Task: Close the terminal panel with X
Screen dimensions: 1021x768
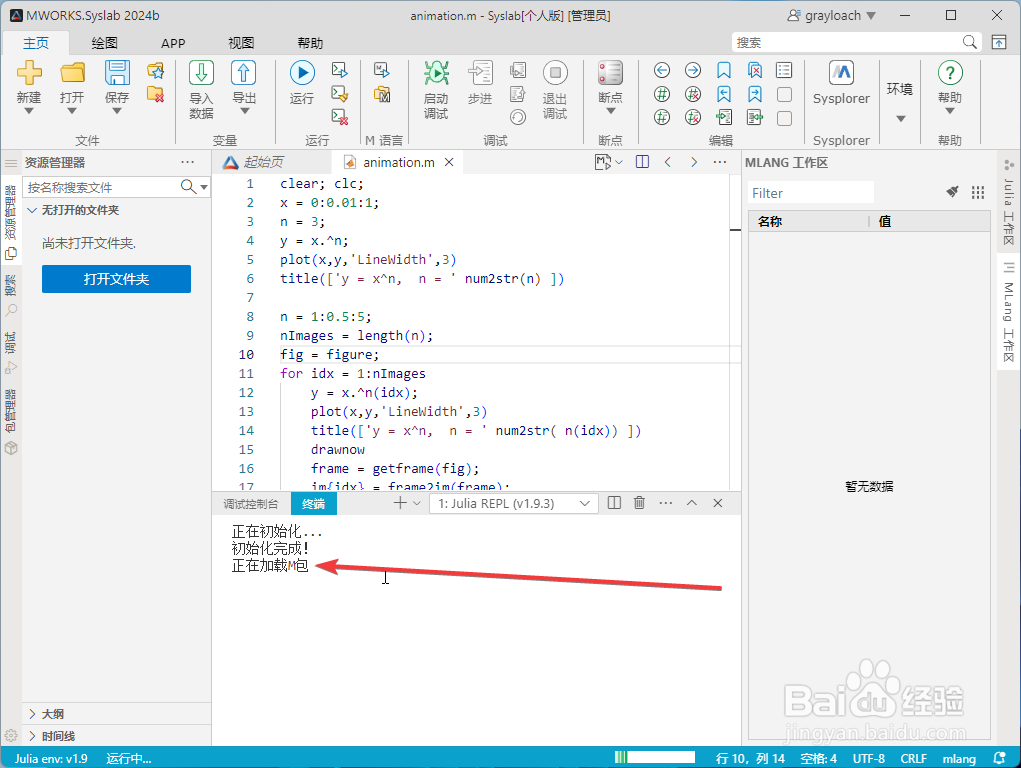Action: tap(718, 503)
